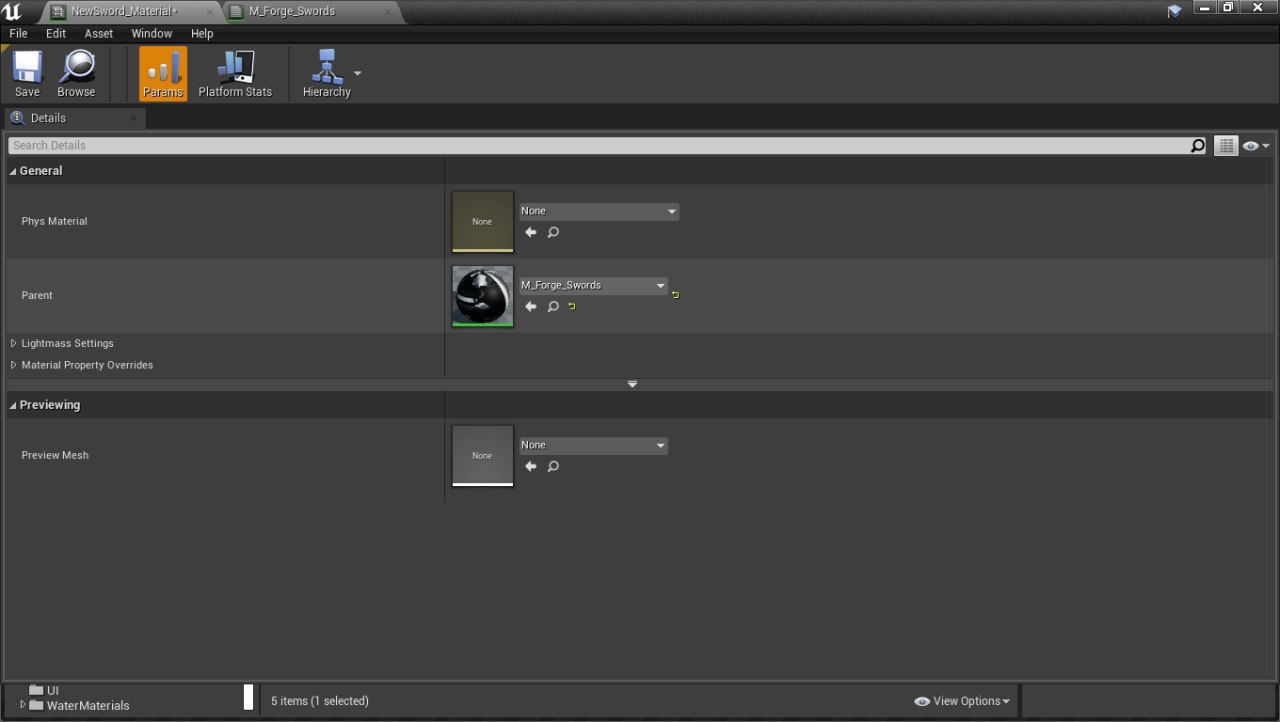Click the Preview Mesh label
The height and width of the screenshot is (722, 1280).
click(55, 455)
